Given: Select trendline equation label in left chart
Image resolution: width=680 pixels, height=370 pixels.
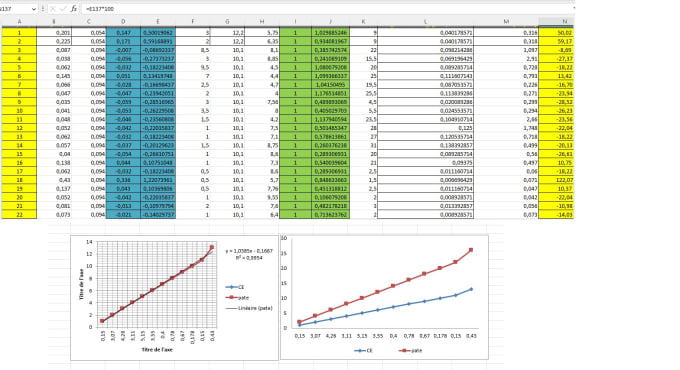Looking at the screenshot, I should (249, 254).
